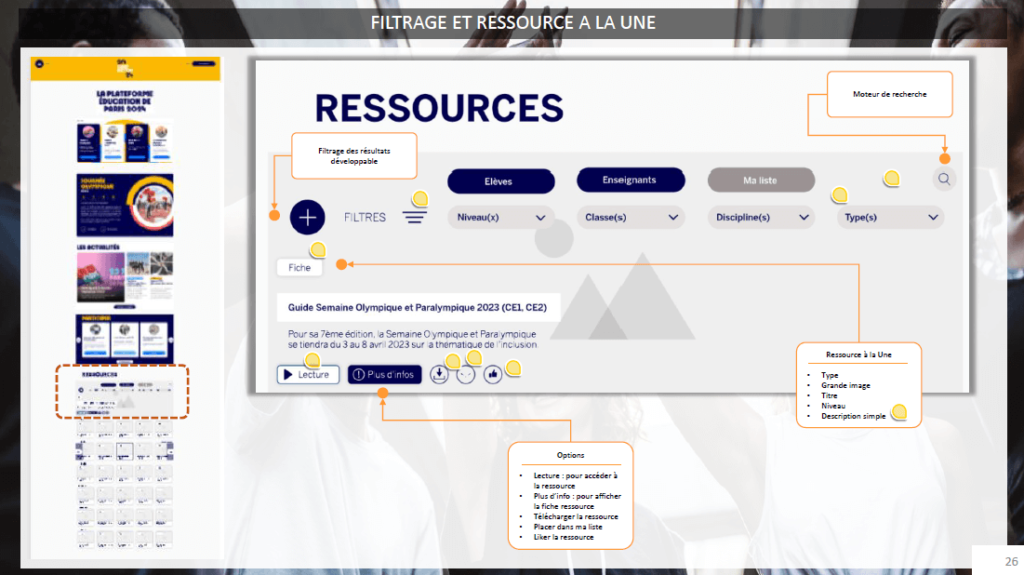Click the magnifying glass search icon
1024x575 pixels.
tap(944, 180)
